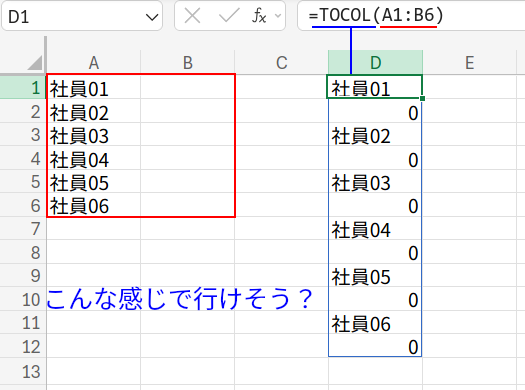Expand the small arrow beside fx
The image size is (525, 390).
tap(278, 15)
